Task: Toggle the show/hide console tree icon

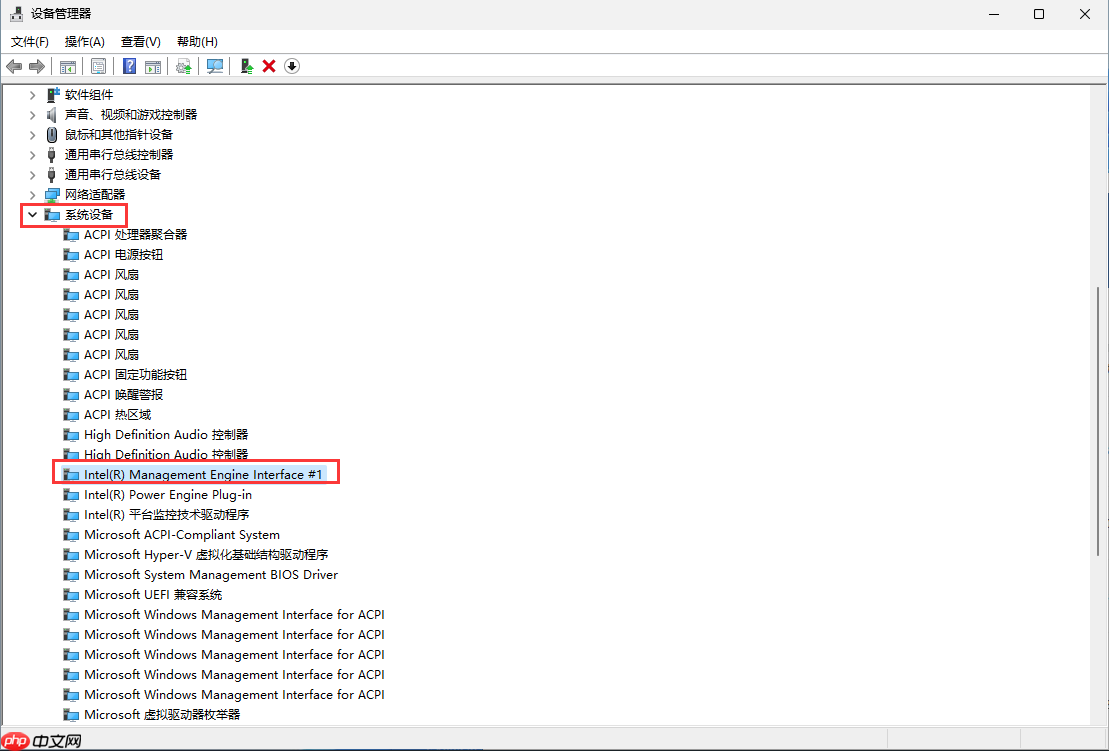Action: click(68, 66)
